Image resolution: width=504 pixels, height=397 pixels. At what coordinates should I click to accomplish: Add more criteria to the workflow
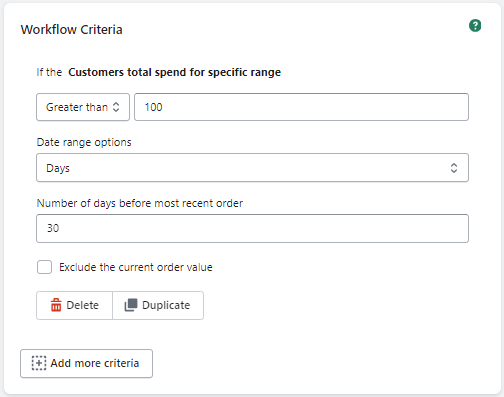coord(86,363)
